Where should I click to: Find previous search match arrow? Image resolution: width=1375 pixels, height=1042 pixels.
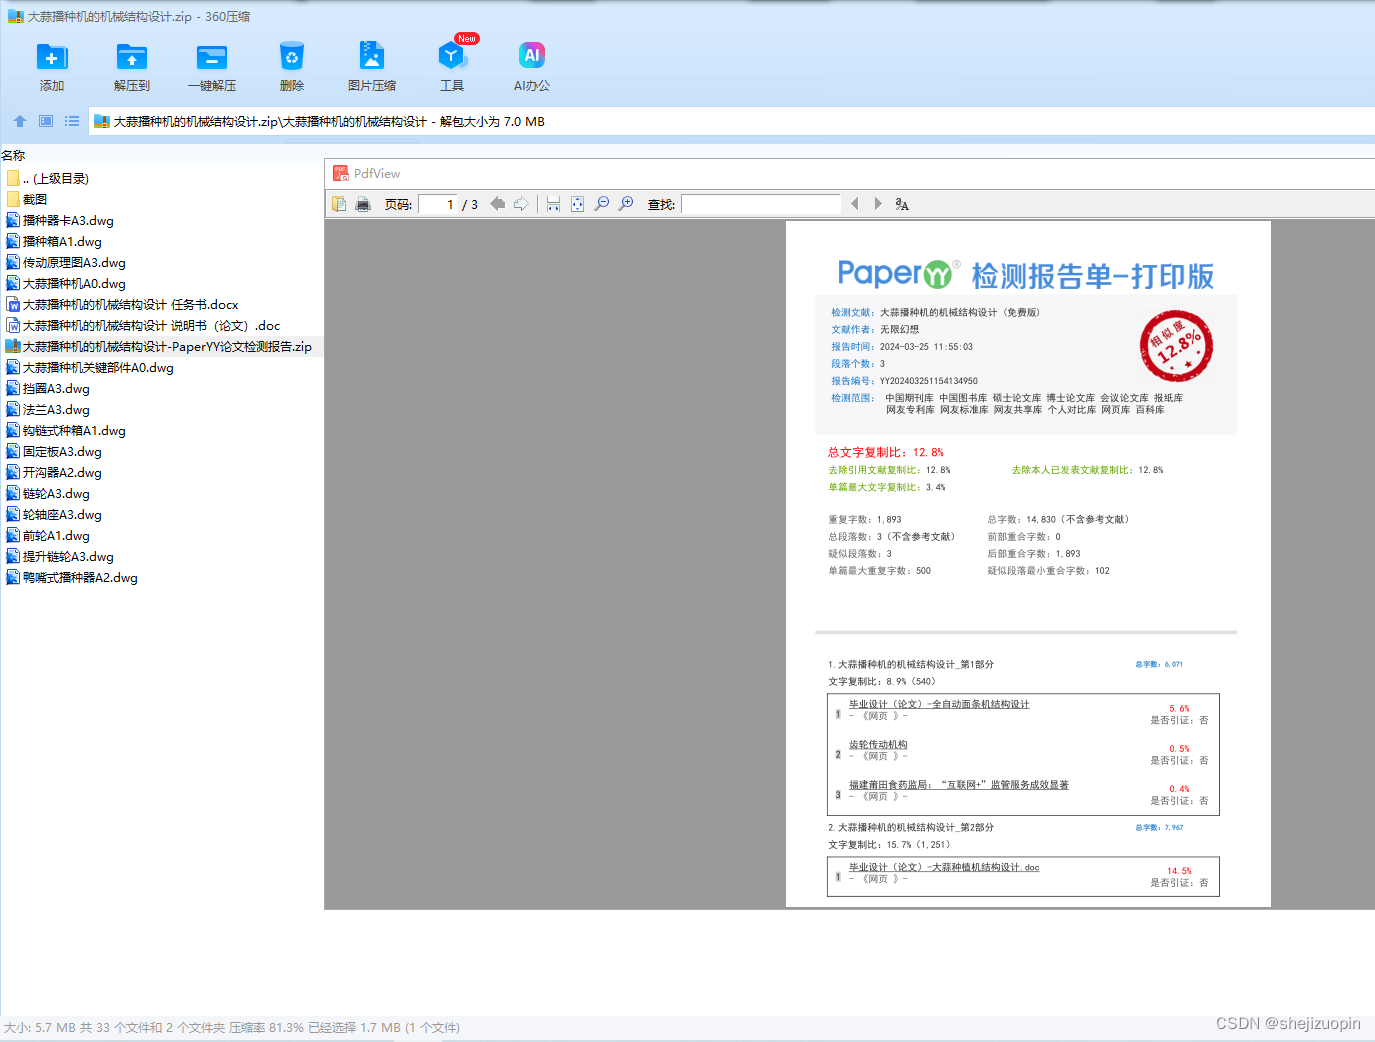pyautogui.click(x=854, y=204)
